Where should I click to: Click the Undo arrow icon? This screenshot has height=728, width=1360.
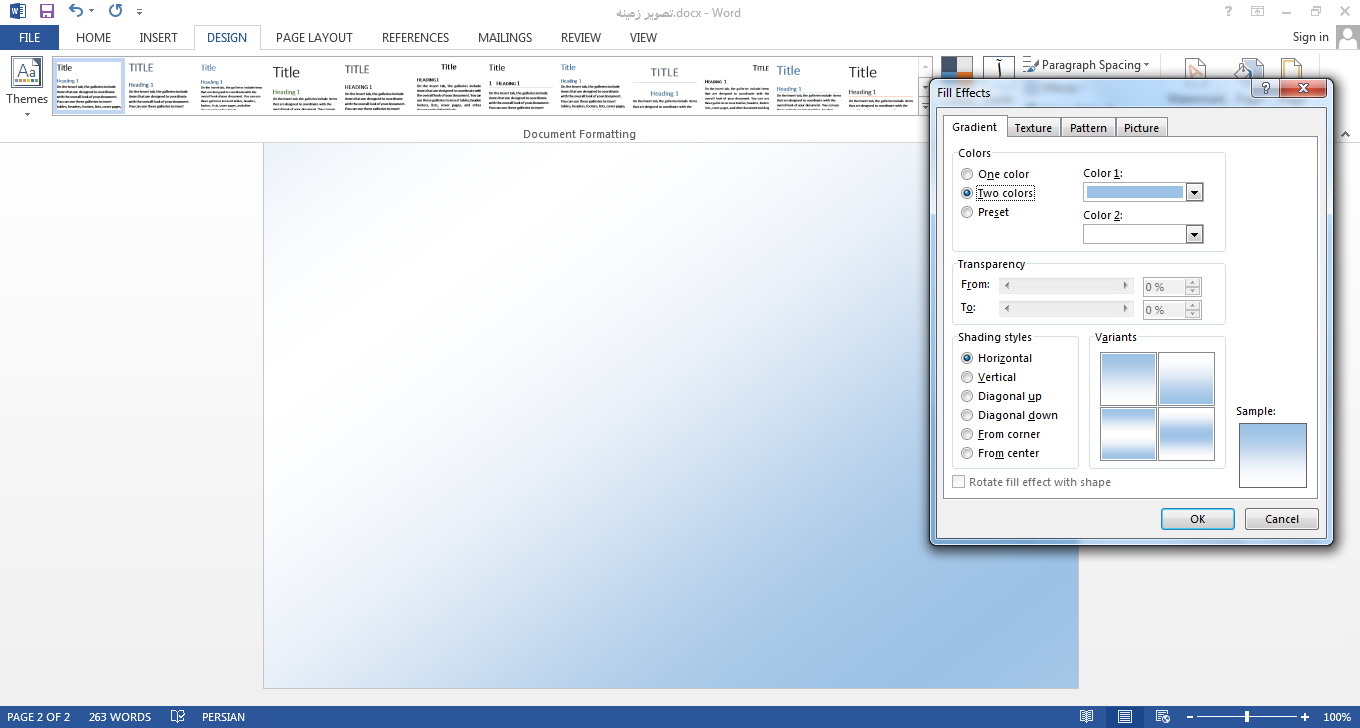coord(77,12)
